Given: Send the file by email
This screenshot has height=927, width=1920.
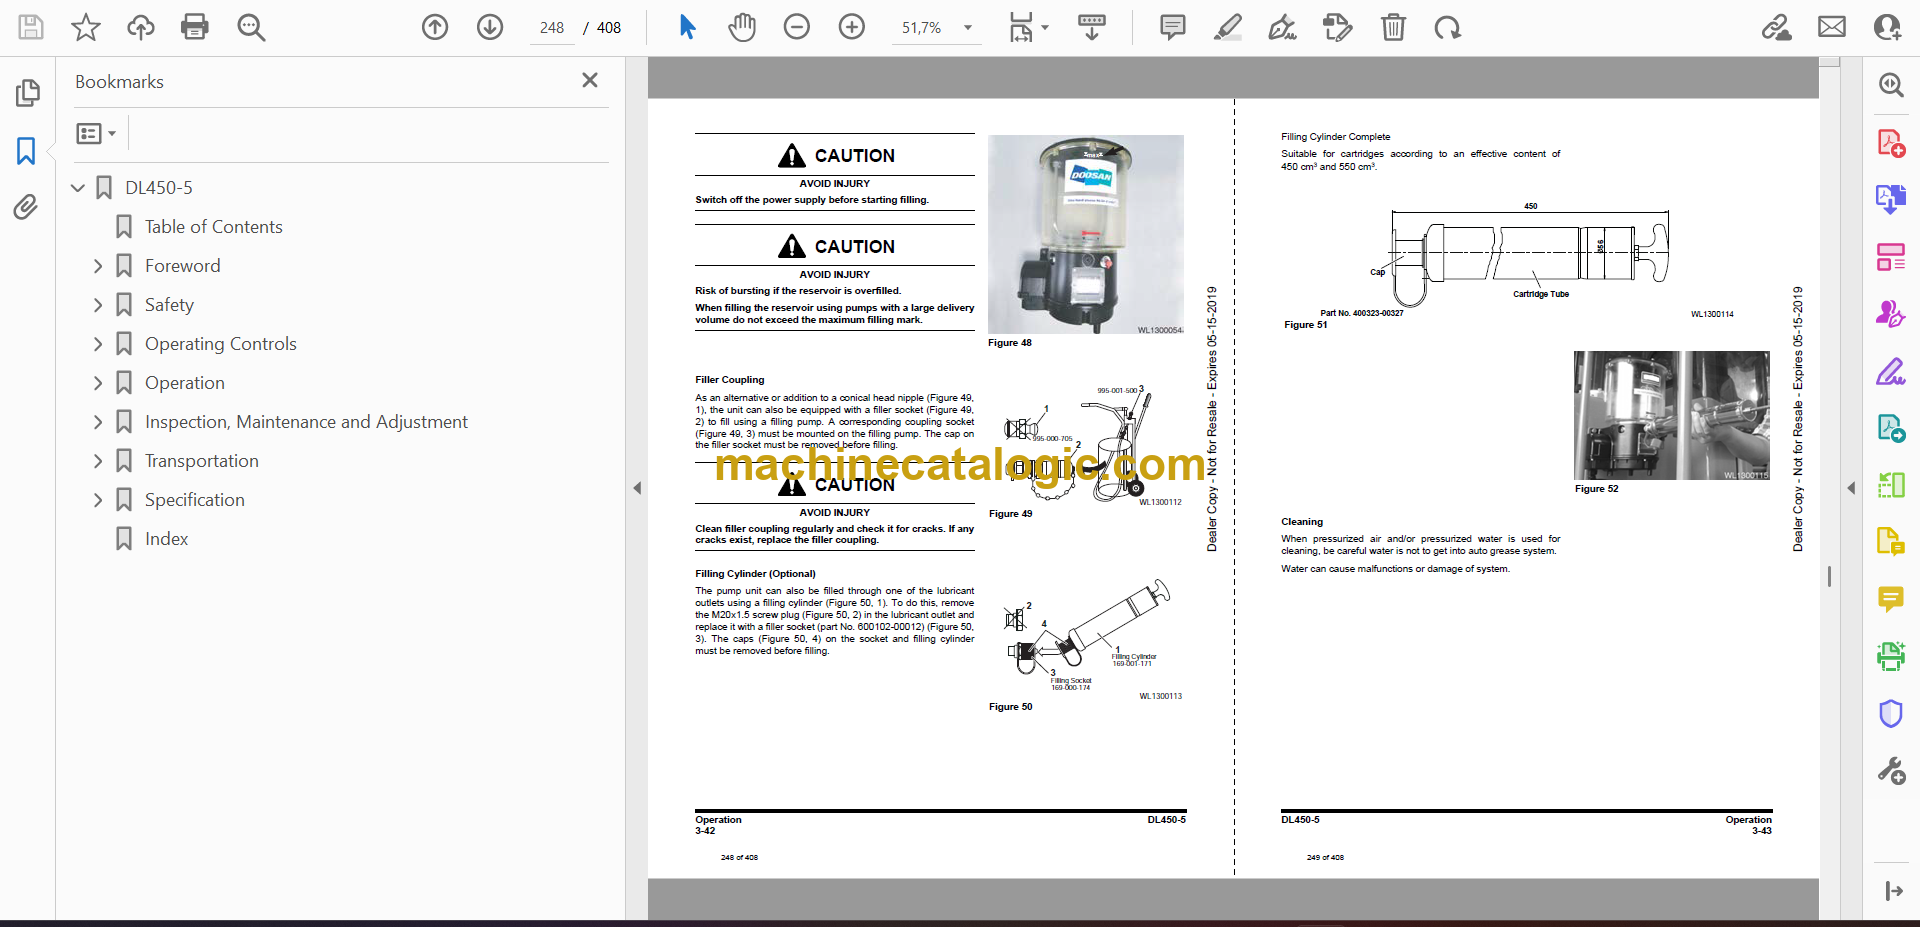Looking at the screenshot, I should coord(1832,27).
